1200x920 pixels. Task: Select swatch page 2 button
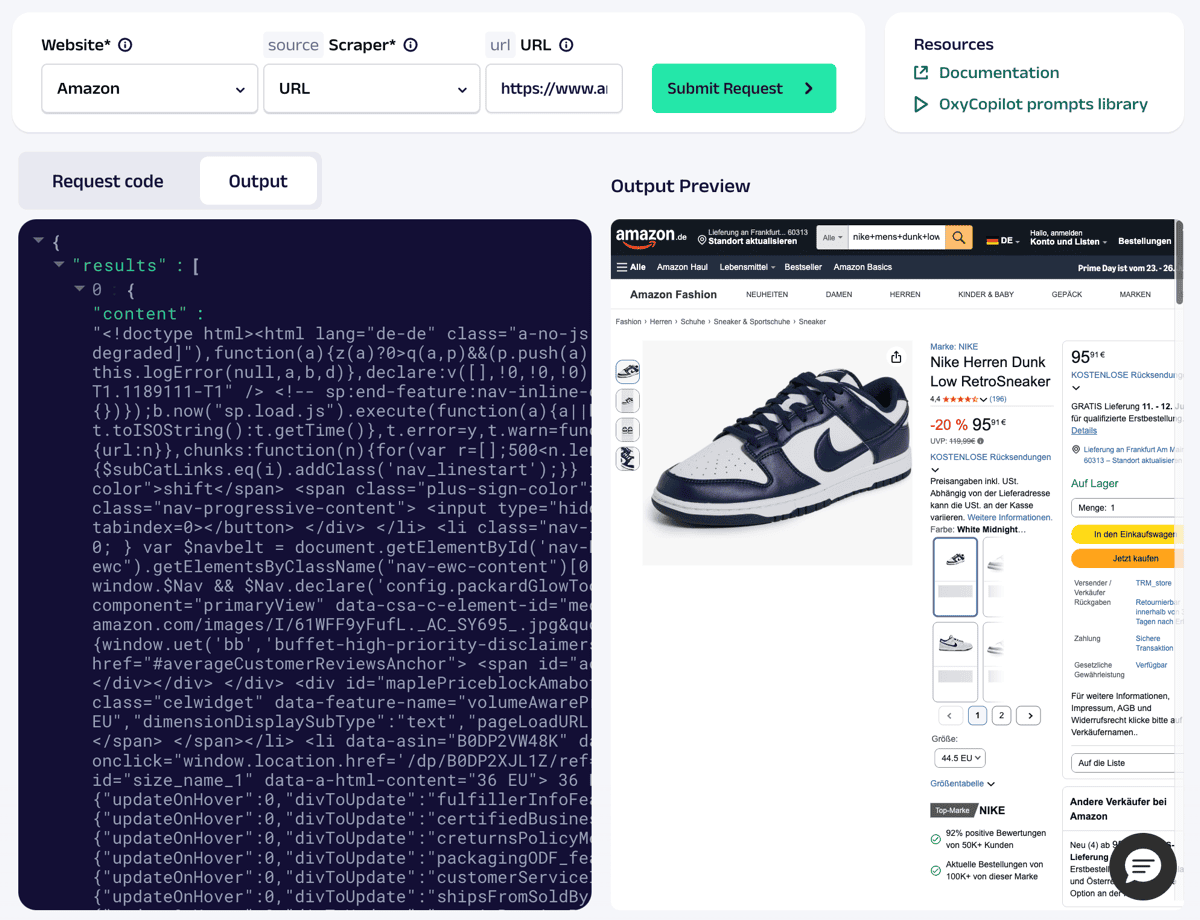(1001, 715)
